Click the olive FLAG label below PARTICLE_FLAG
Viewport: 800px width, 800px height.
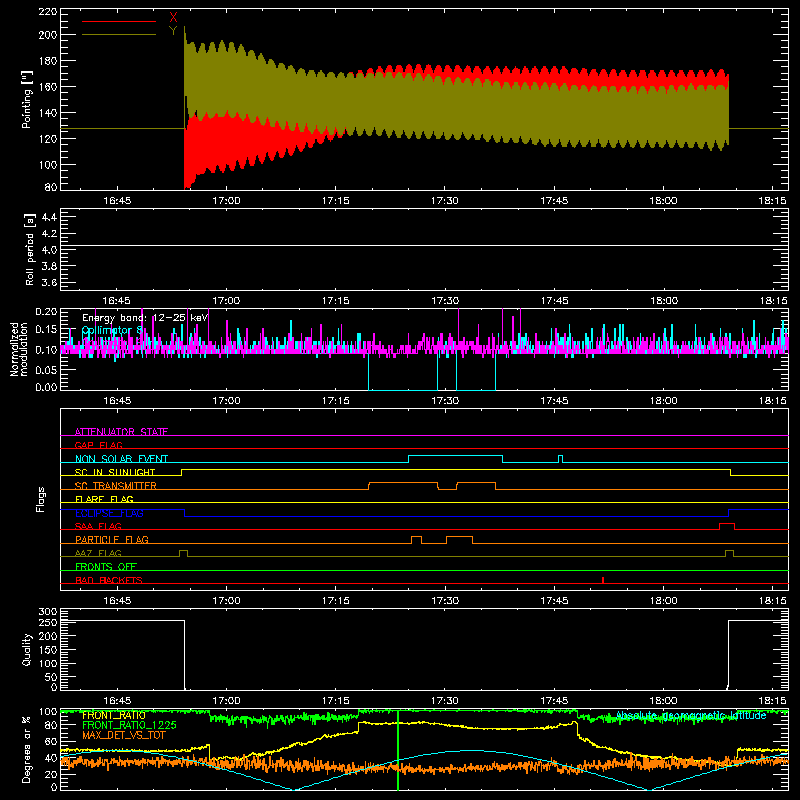98,553
